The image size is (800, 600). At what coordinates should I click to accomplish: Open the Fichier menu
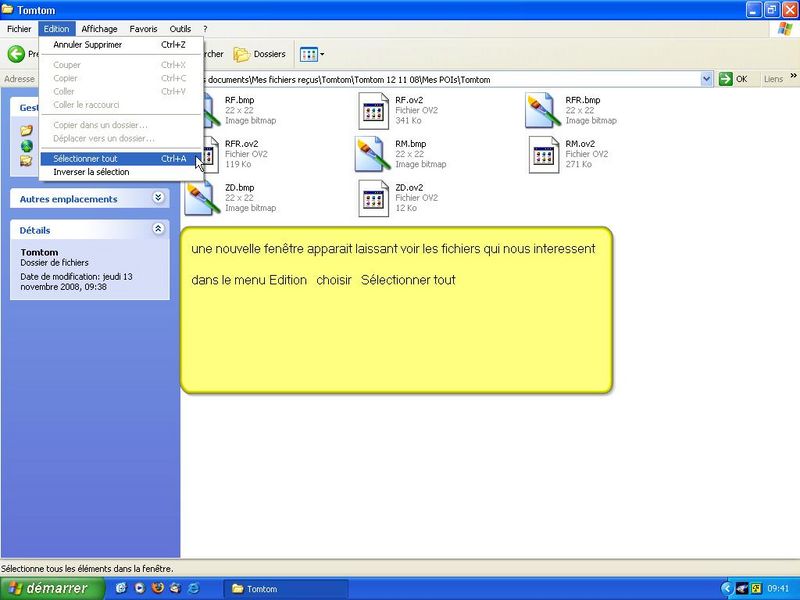[19, 29]
